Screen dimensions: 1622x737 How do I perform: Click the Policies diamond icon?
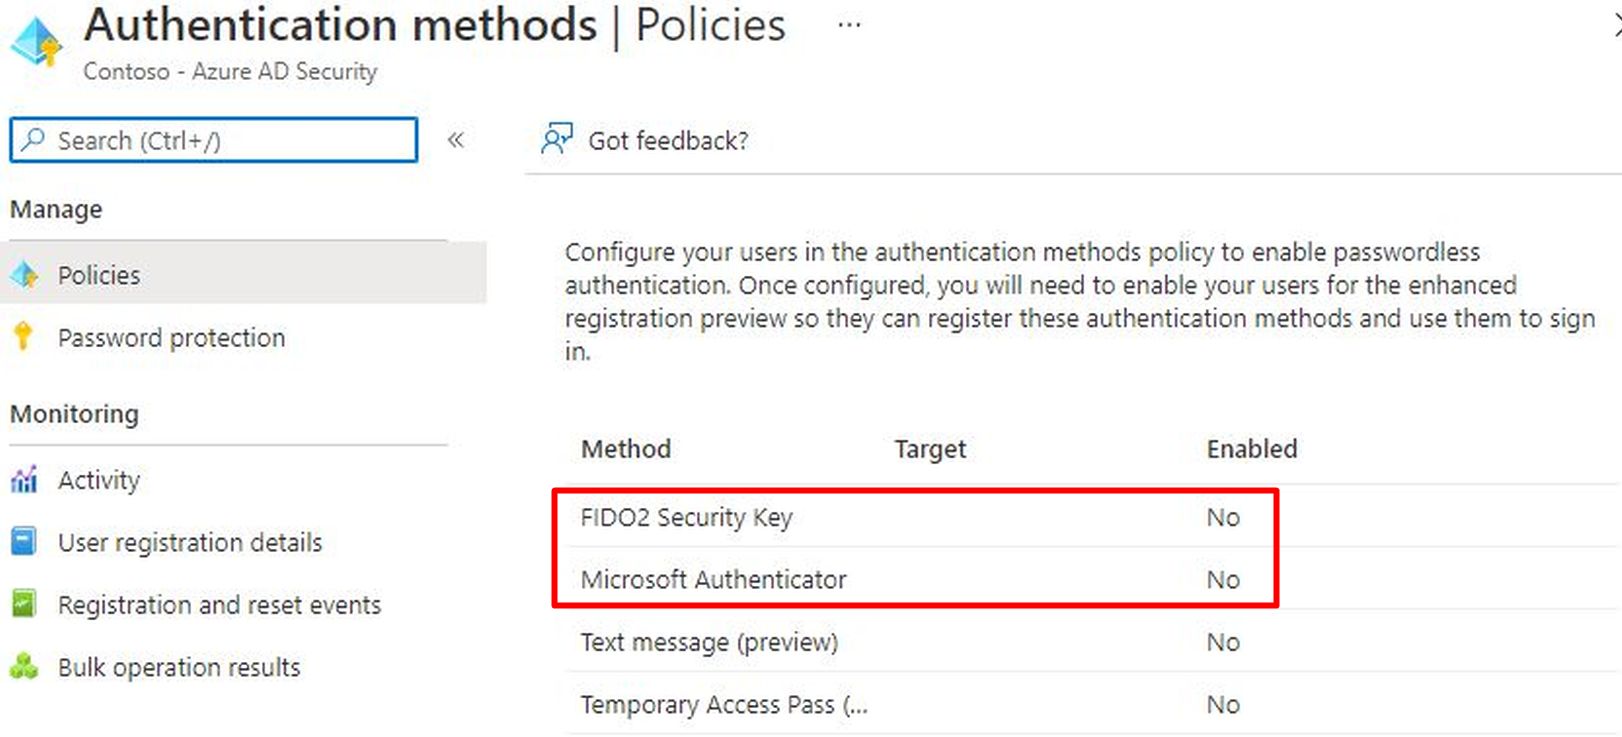point(24,275)
